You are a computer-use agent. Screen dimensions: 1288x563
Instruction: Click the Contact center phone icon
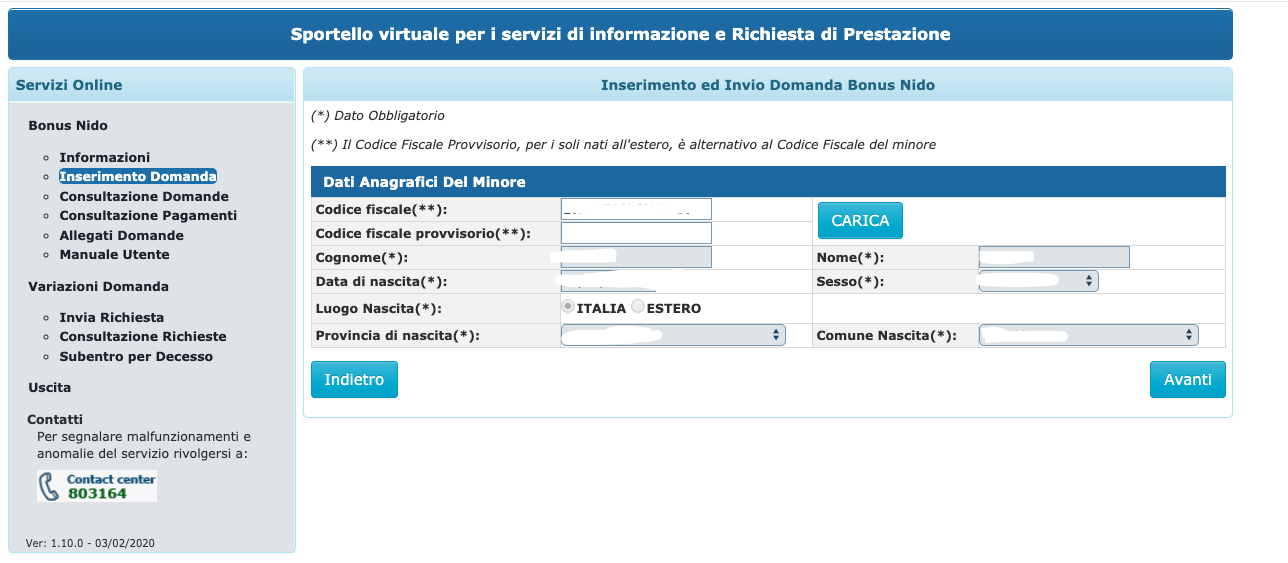pos(97,486)
